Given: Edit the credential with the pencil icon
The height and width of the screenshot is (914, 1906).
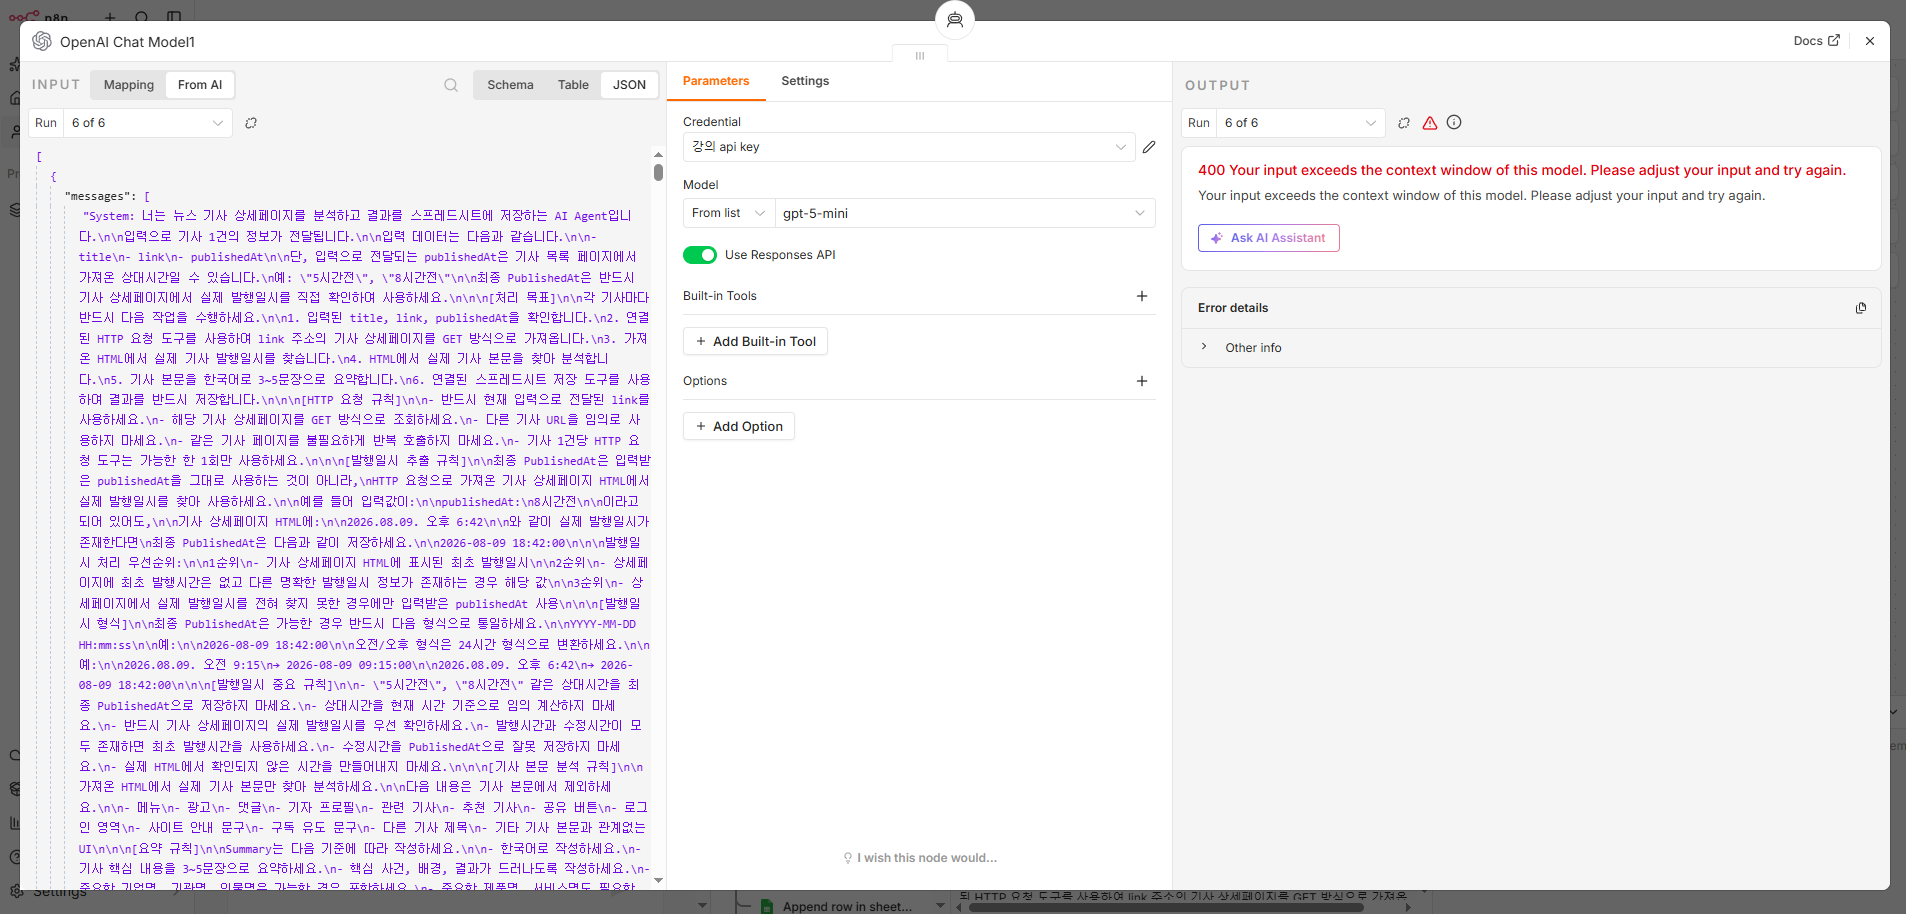Looking at the screenshot, I should 1149,147.
